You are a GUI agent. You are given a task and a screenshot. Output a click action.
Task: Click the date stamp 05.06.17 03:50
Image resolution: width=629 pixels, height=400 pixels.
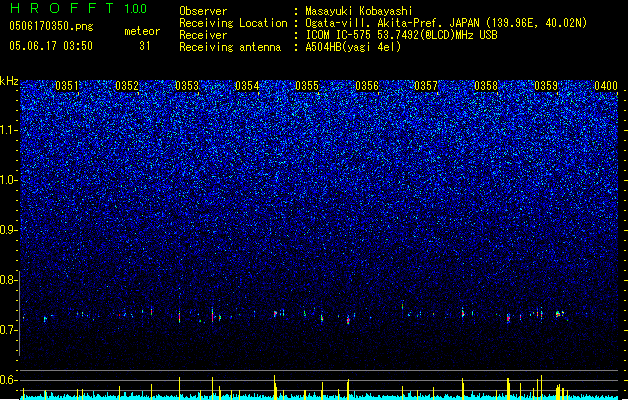(51, 46)
